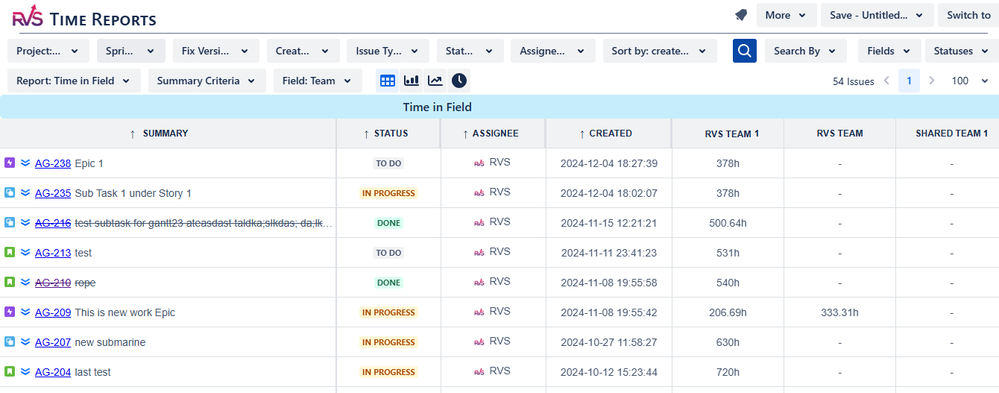Open issue link AG-235
Screen dimensions: 999x393
(x=53, y=193)
